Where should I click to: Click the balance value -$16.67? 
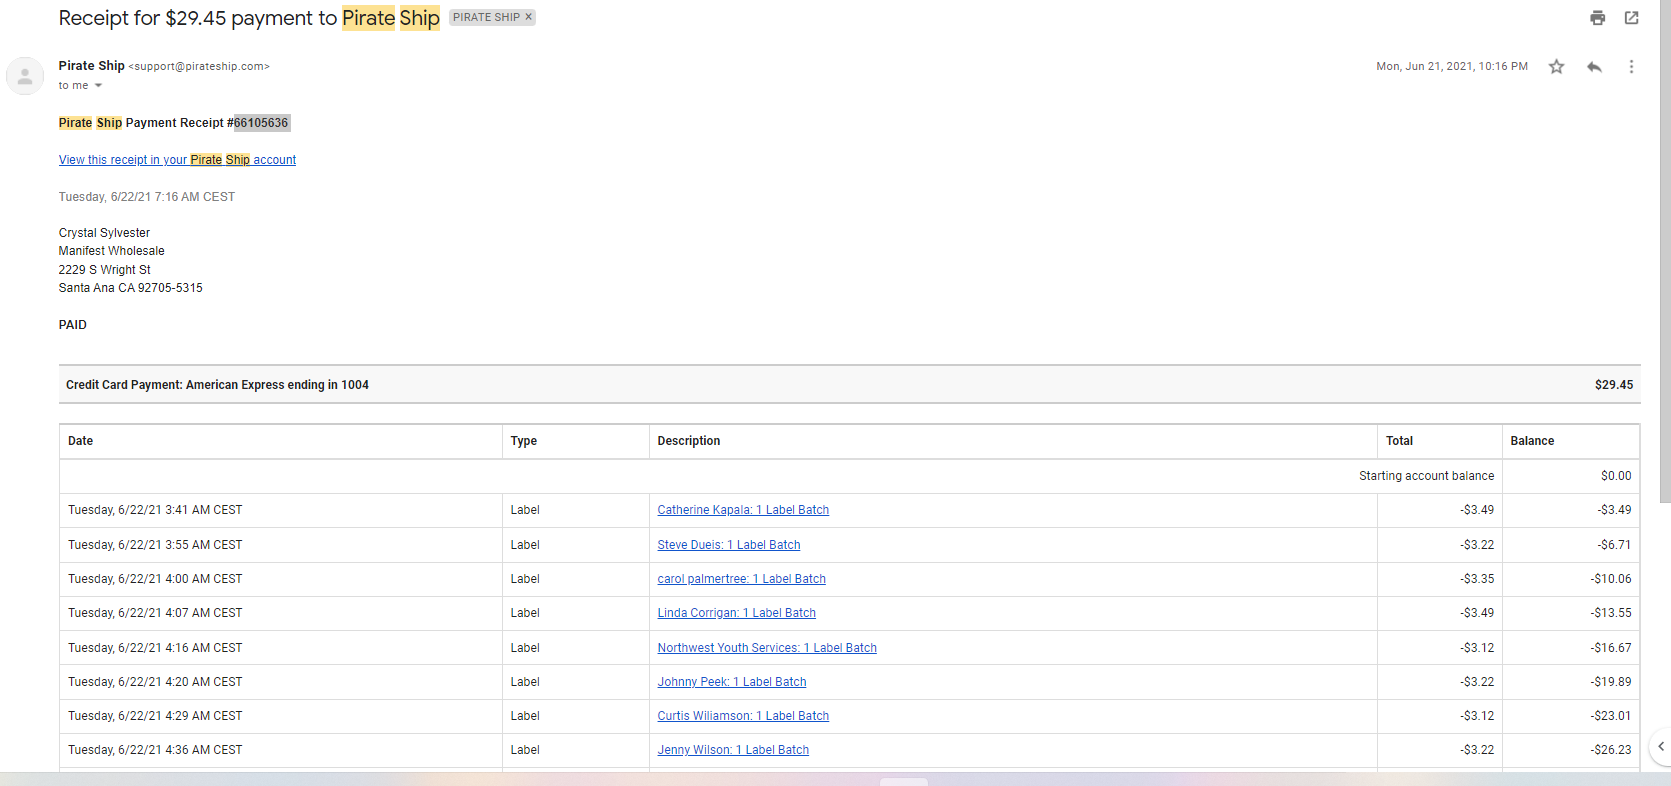(x=1611, y=648)
